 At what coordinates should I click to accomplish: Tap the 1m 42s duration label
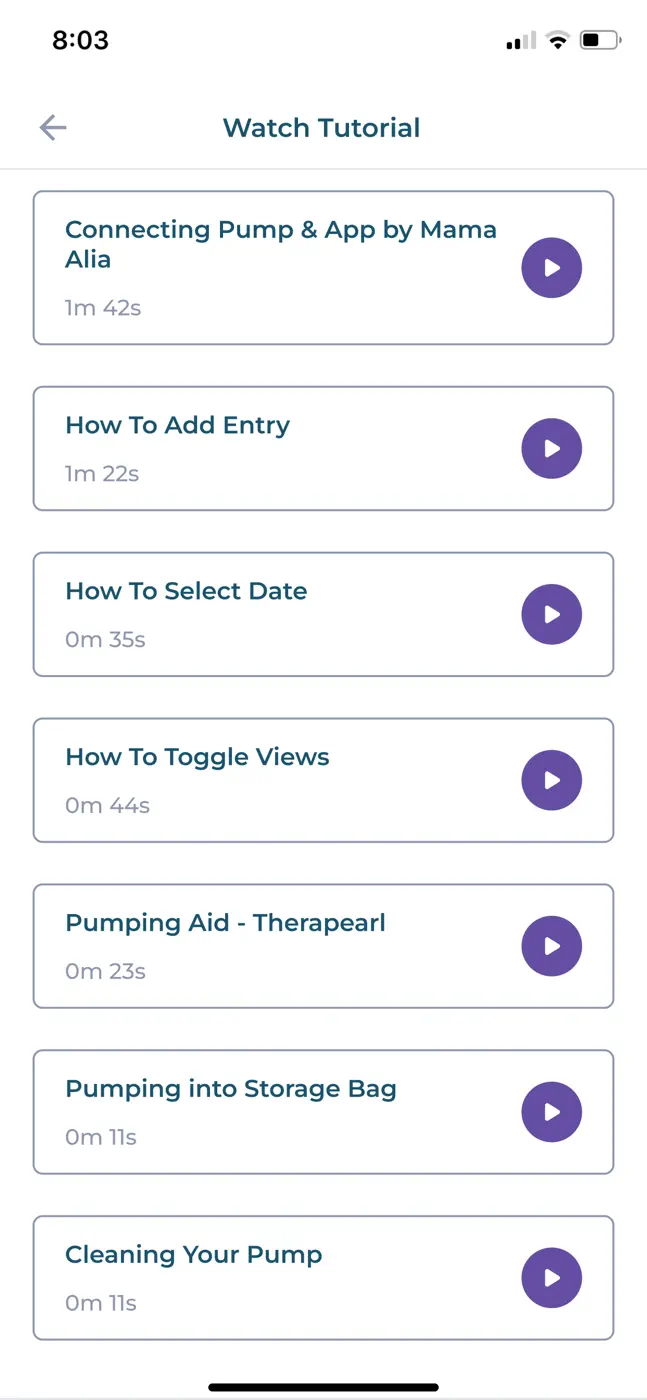[103, 308]
